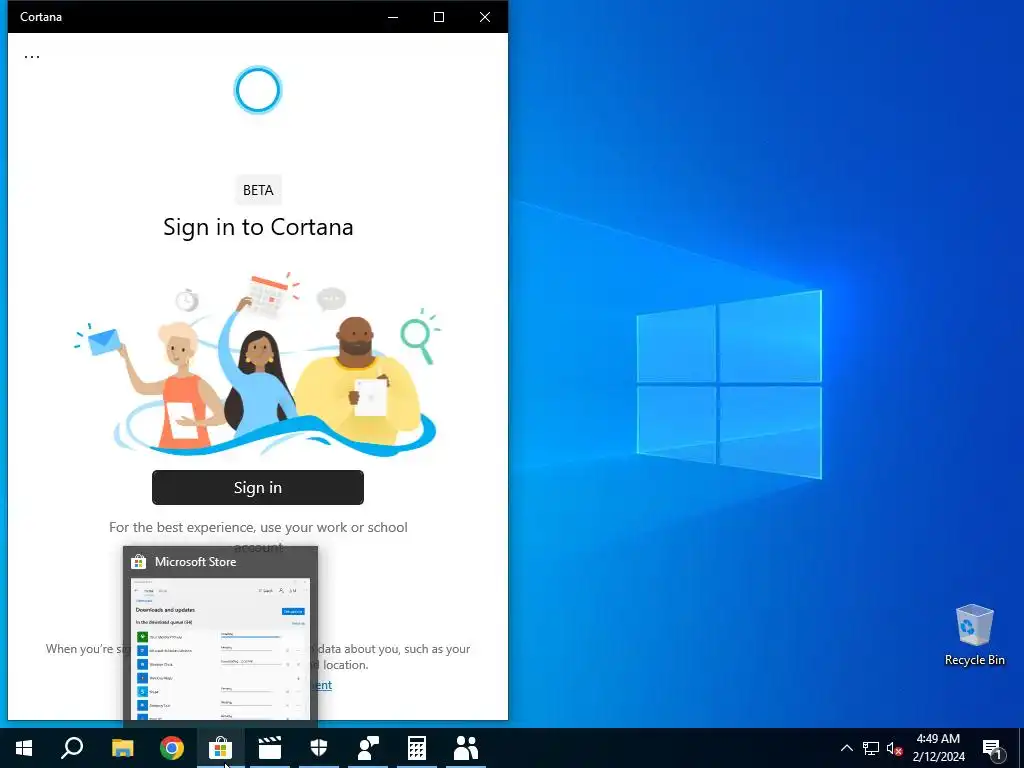Open Calculator from taskbar
1024x768 pixels.
[417, 748]
